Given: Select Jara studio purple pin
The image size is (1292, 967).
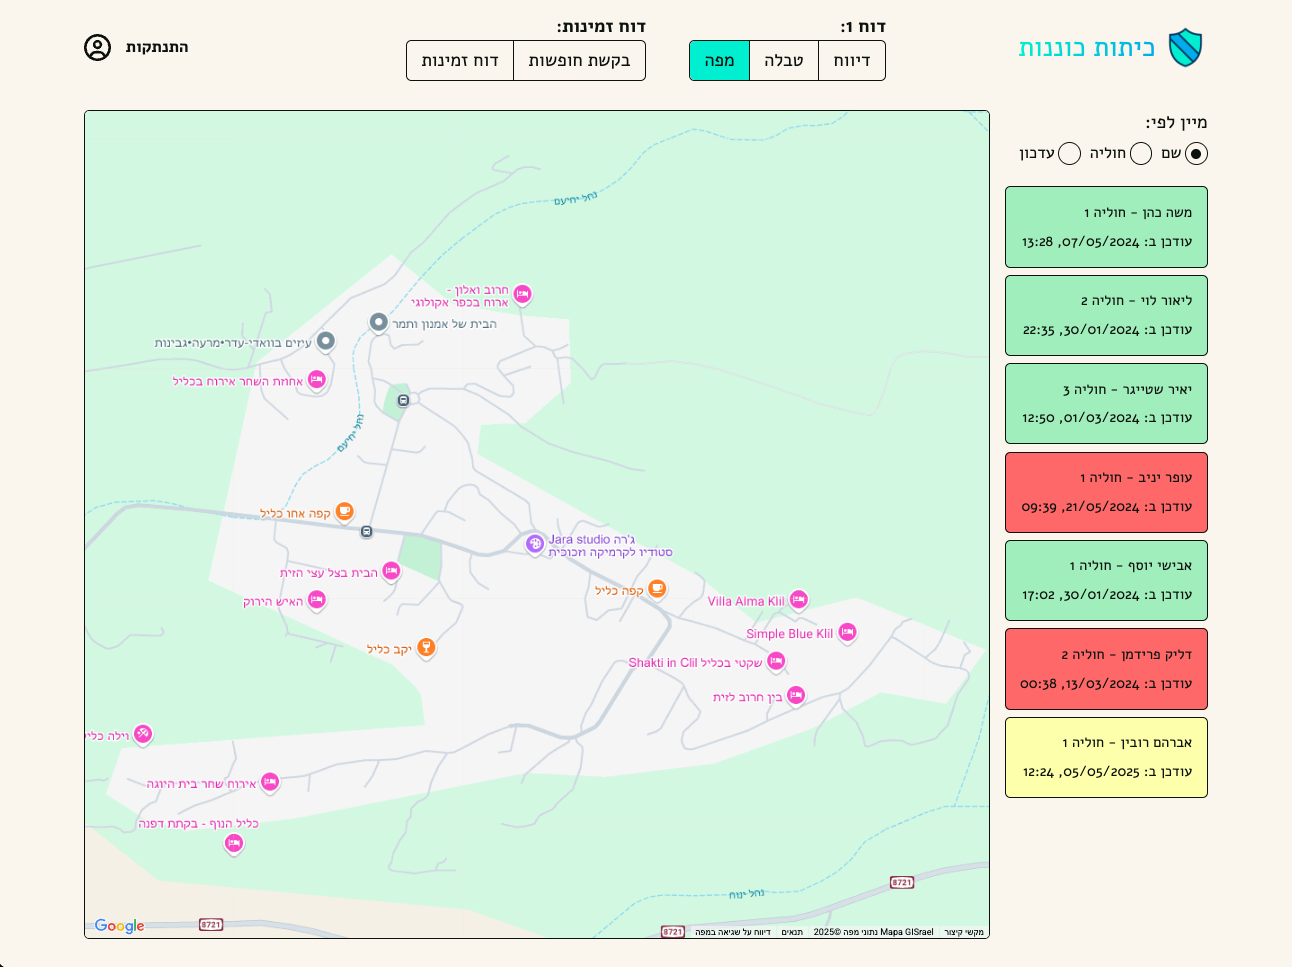Looking at the screenshot, I should tap(535, 544).
